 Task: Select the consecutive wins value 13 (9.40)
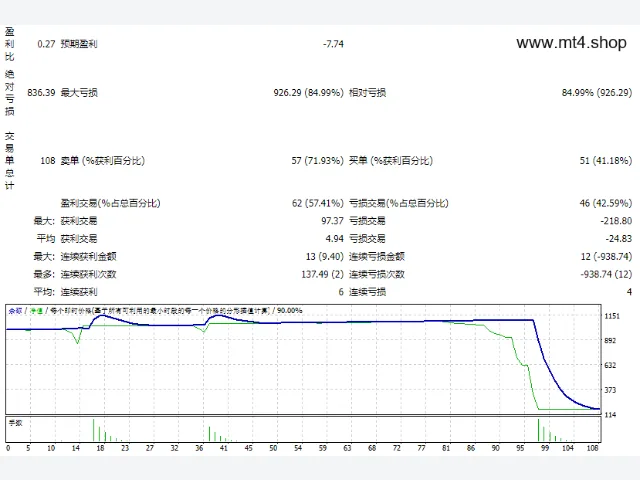pos(324,256)
